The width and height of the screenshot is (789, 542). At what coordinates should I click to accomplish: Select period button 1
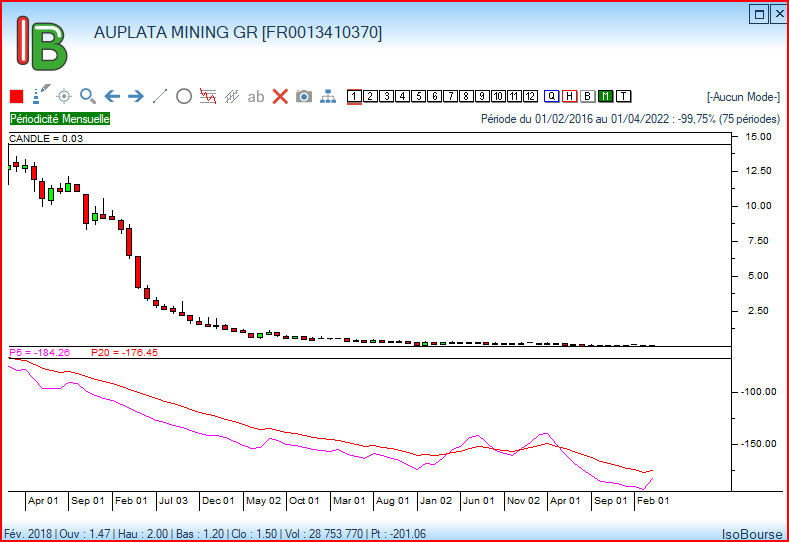point(354,96)
